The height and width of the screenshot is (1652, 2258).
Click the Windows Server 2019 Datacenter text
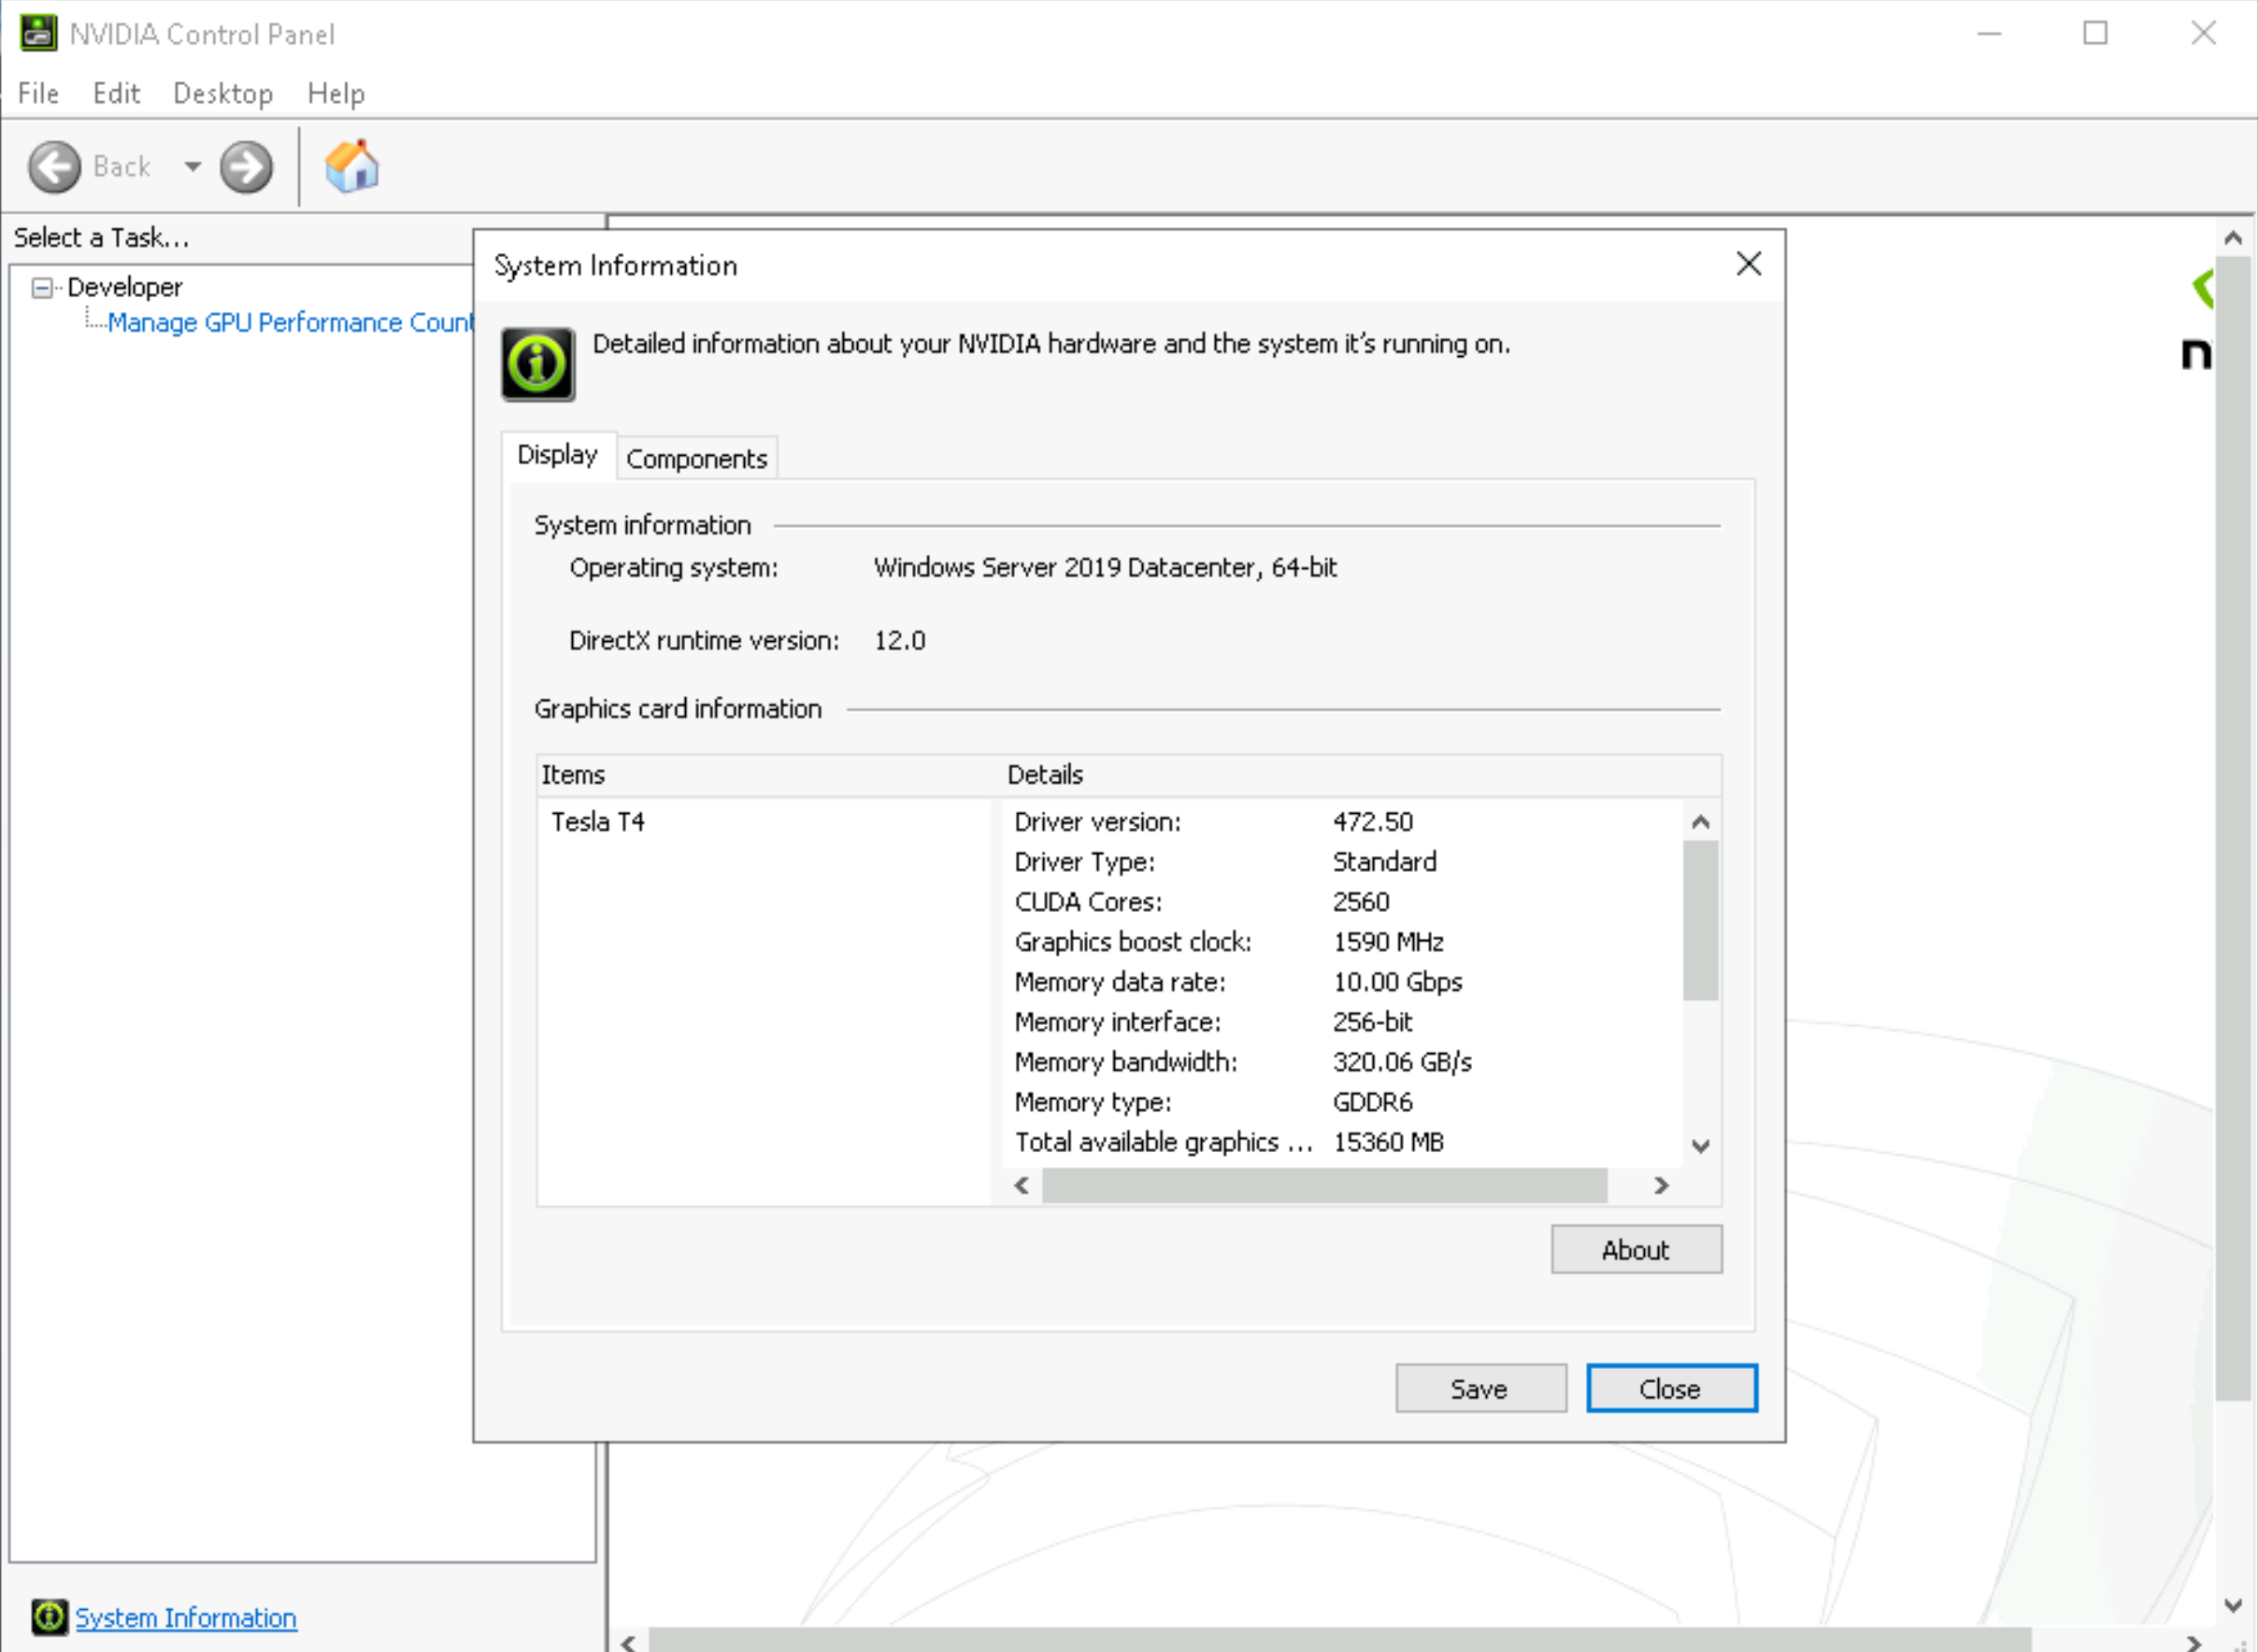pyautogui.click(x=1105, y=568)
